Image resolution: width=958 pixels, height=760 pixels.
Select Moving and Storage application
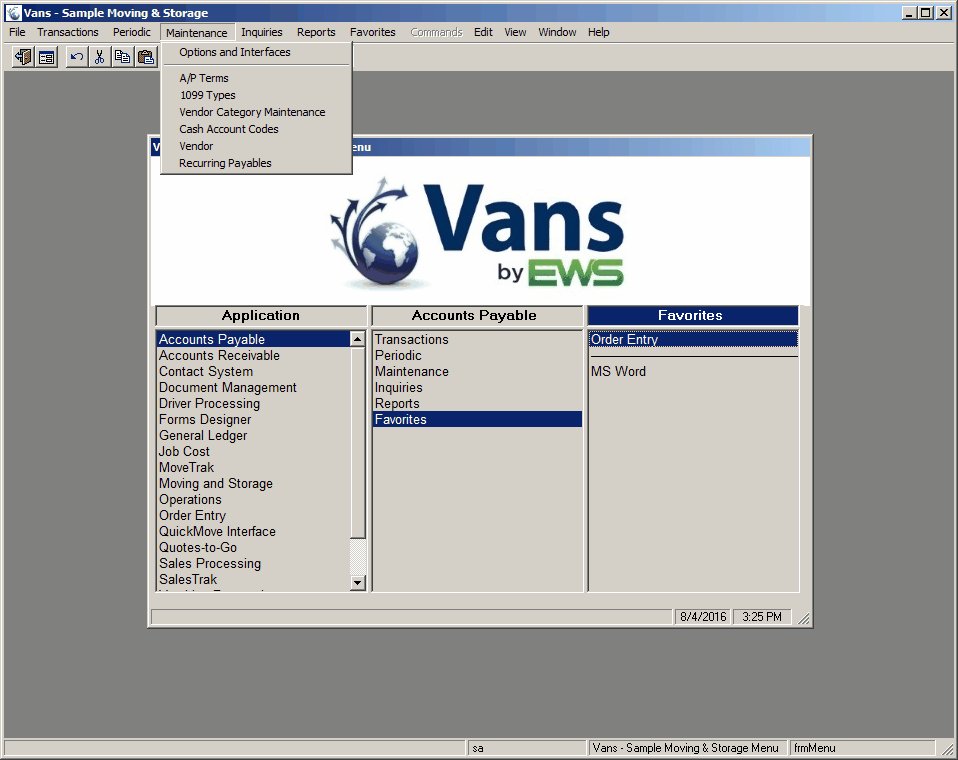254,483
